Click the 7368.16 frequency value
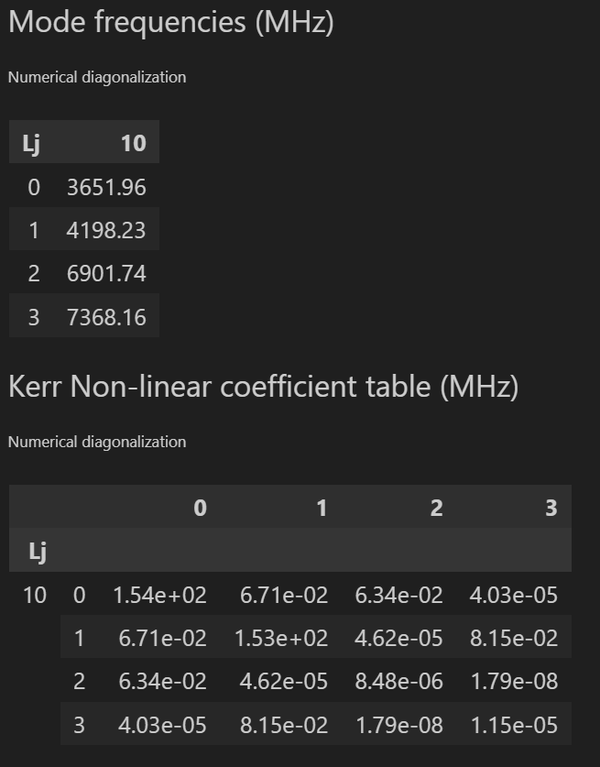600x767 pixels. tap(113, 317)
